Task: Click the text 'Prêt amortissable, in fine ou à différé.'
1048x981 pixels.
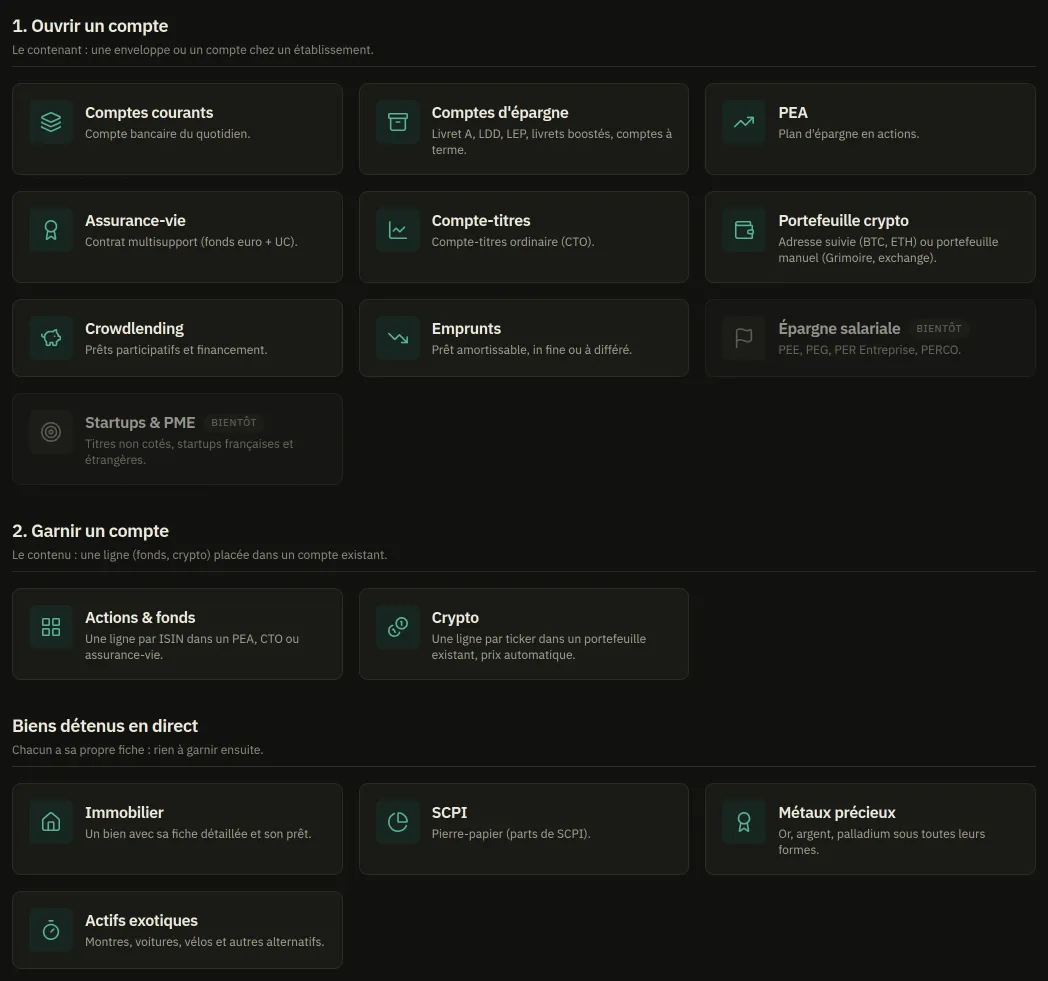Action: [531, 350]
